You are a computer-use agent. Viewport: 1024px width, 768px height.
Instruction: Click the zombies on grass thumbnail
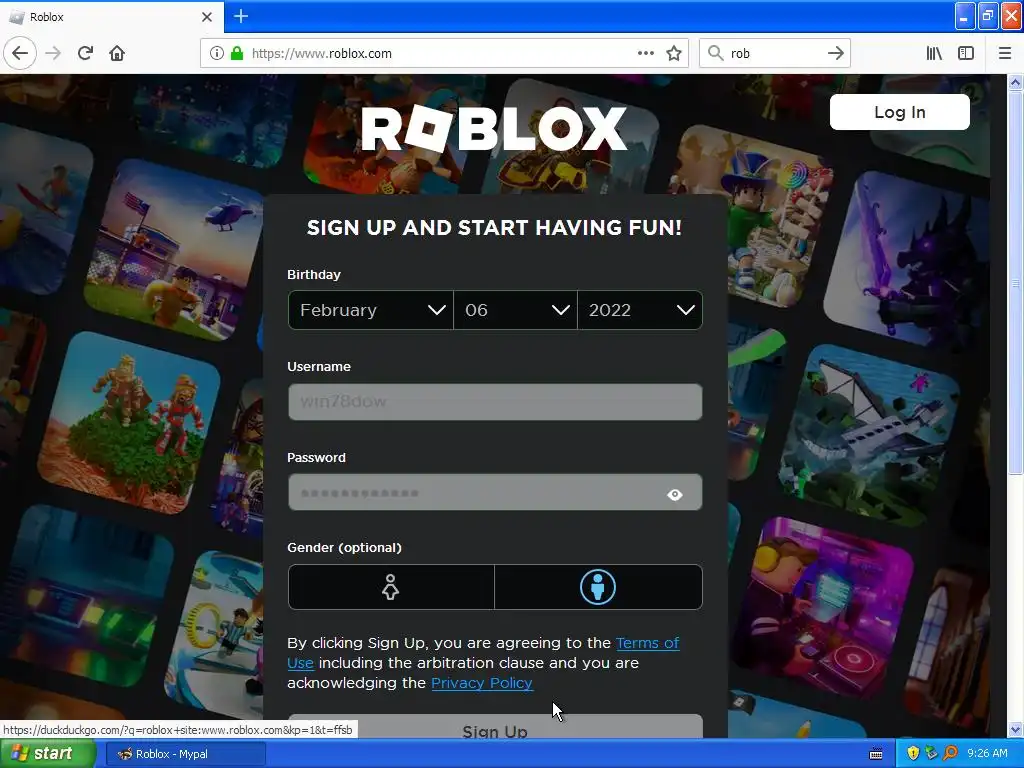pyautogui.click(x=130, y=423)
